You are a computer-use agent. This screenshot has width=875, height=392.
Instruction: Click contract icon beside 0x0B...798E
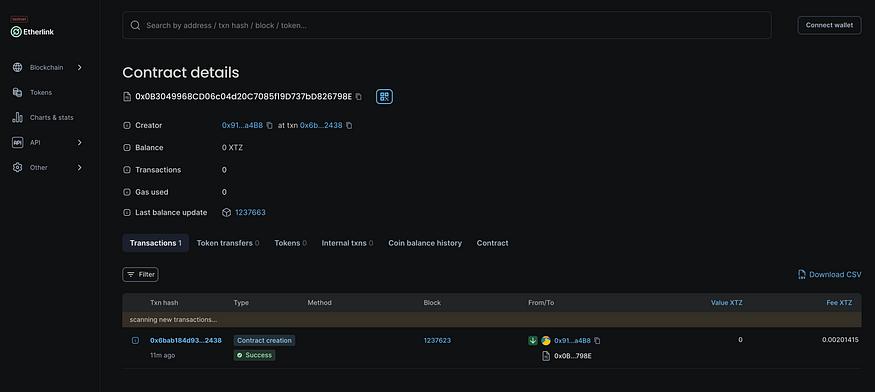click(546, 356)
